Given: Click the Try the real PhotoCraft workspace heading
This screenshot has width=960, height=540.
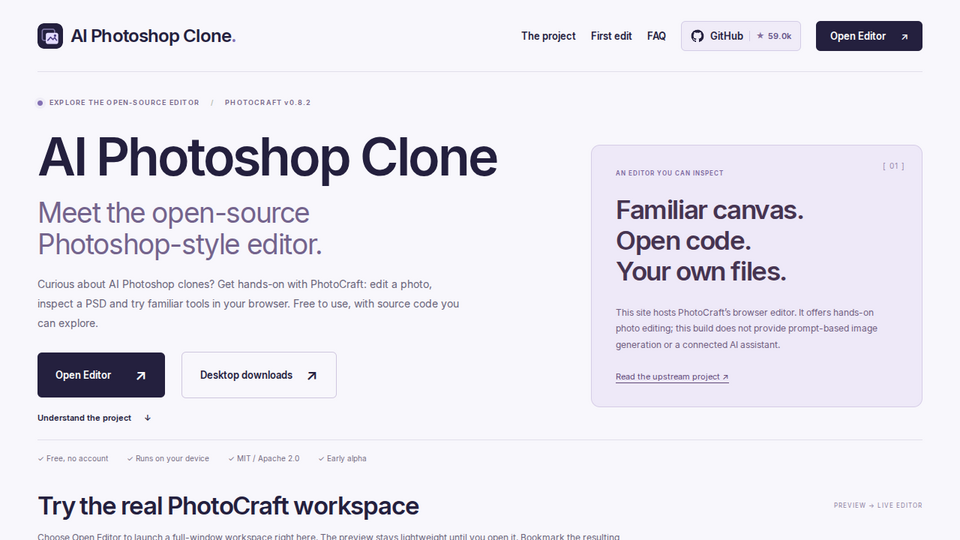Looking at the screenshot, I should coord(228,506).
